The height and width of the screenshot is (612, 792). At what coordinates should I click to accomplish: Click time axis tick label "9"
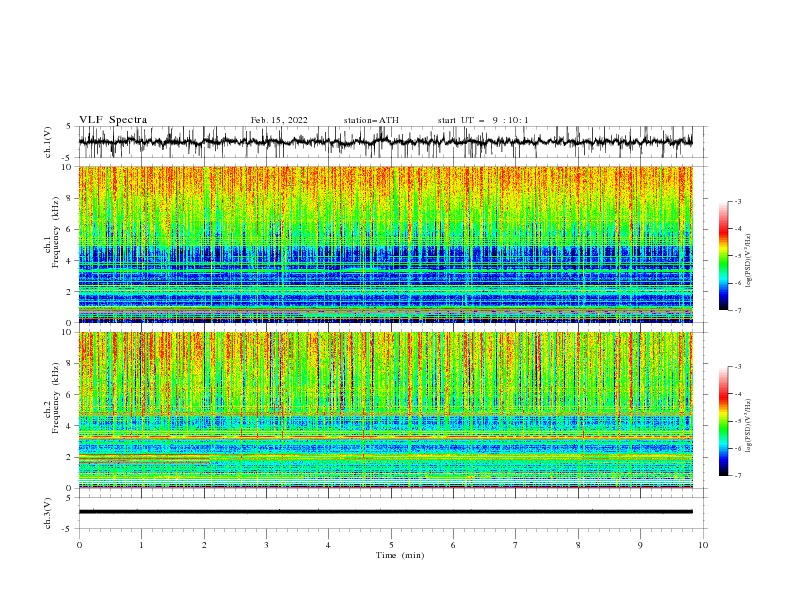640,545
